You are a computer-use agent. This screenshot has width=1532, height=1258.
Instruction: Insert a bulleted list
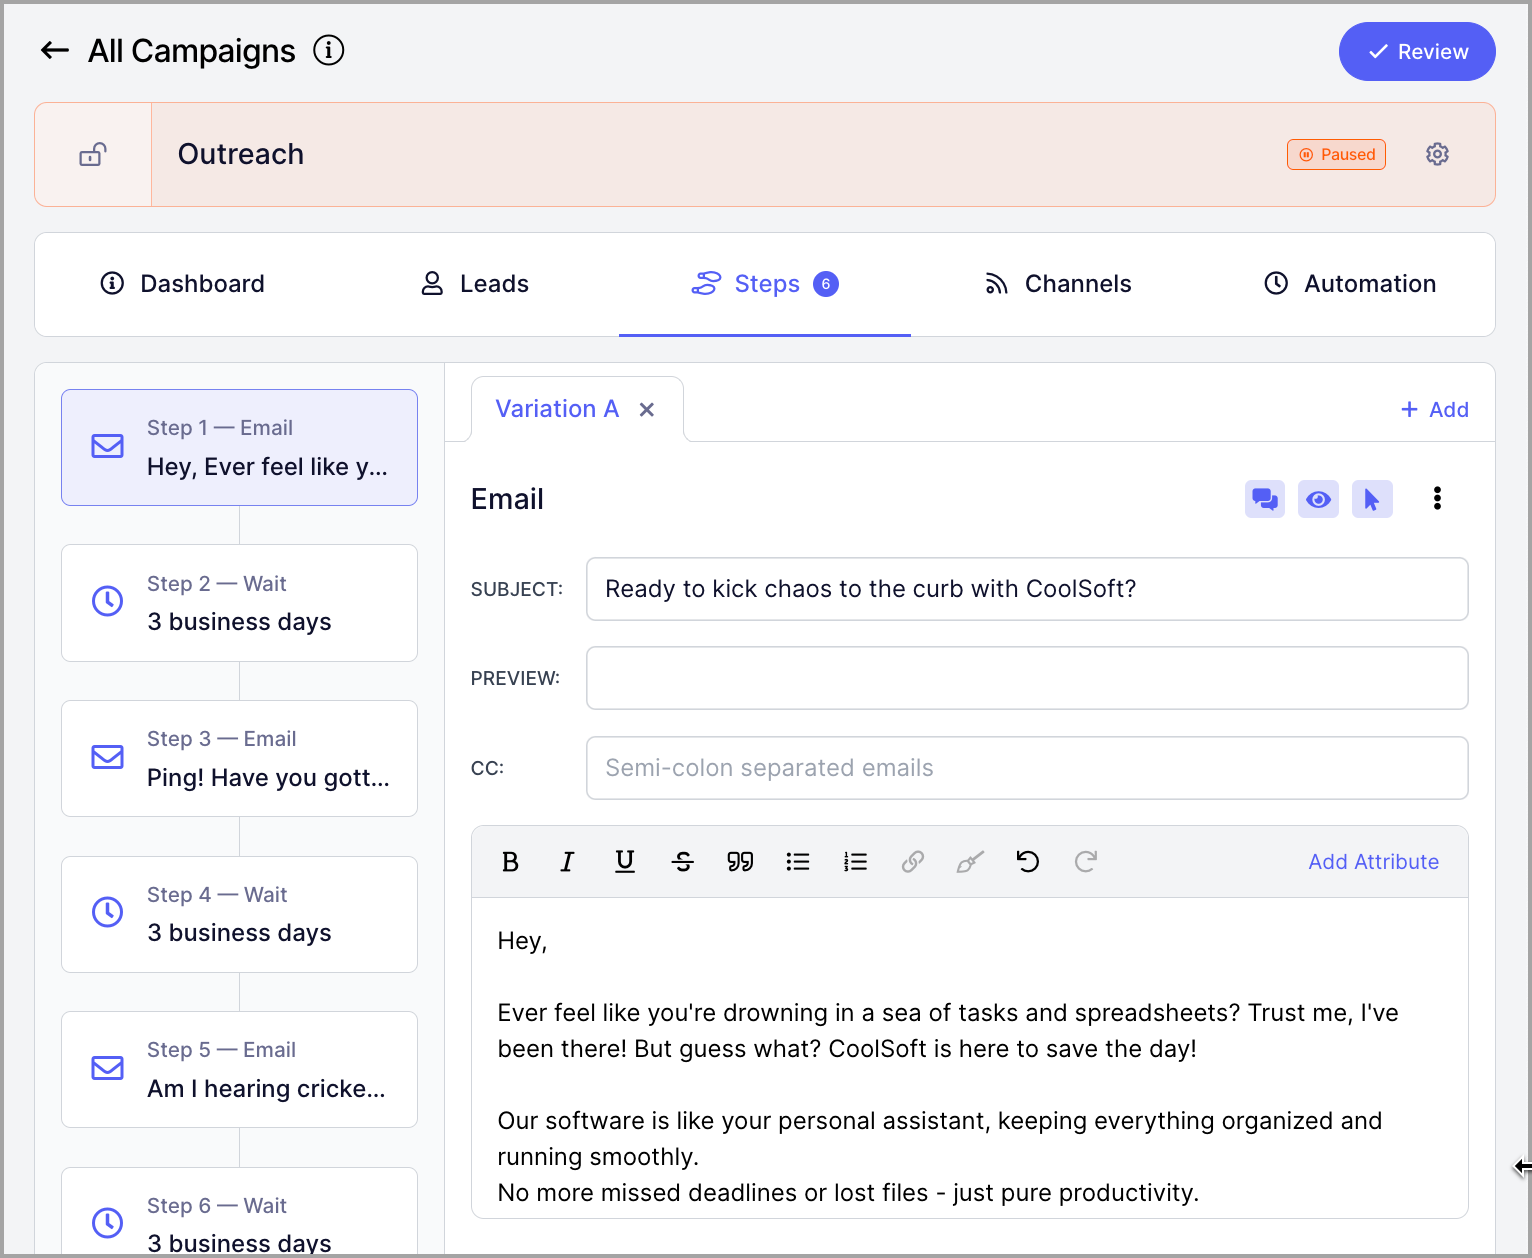(798, 862)
